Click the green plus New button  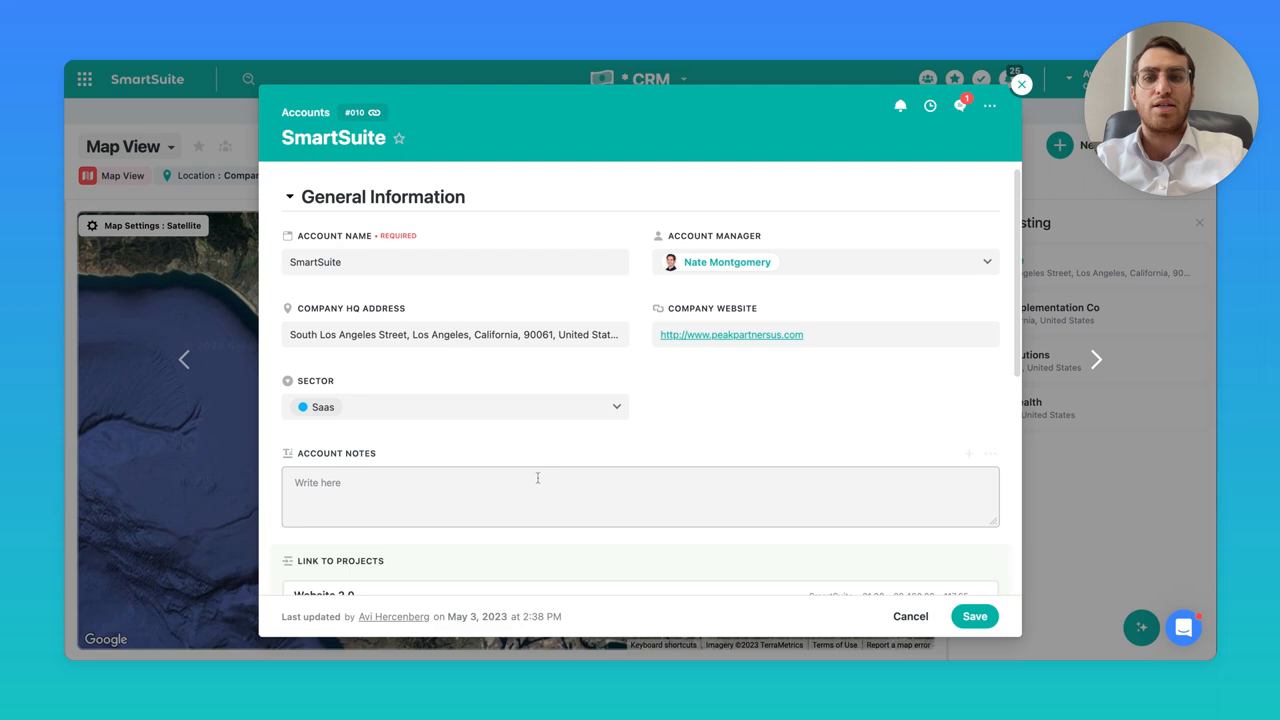tap(1059, 145)
